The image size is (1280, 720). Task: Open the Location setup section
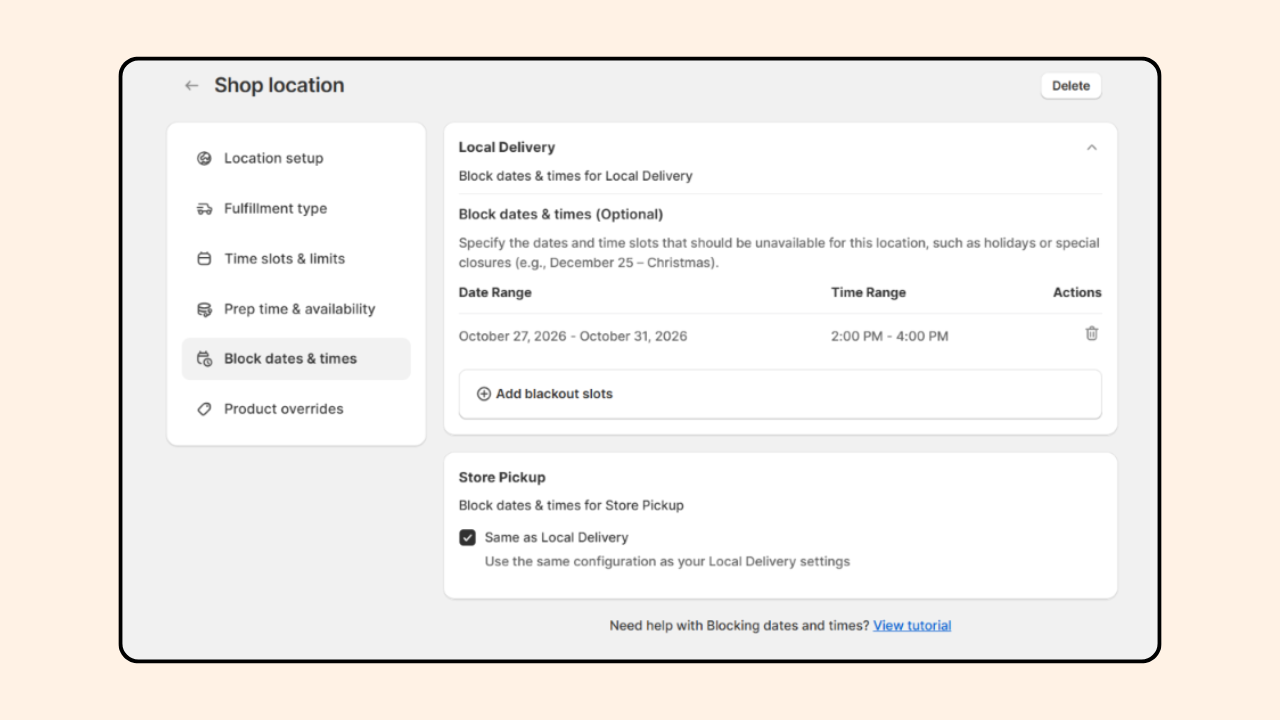[x=296, y=158]
